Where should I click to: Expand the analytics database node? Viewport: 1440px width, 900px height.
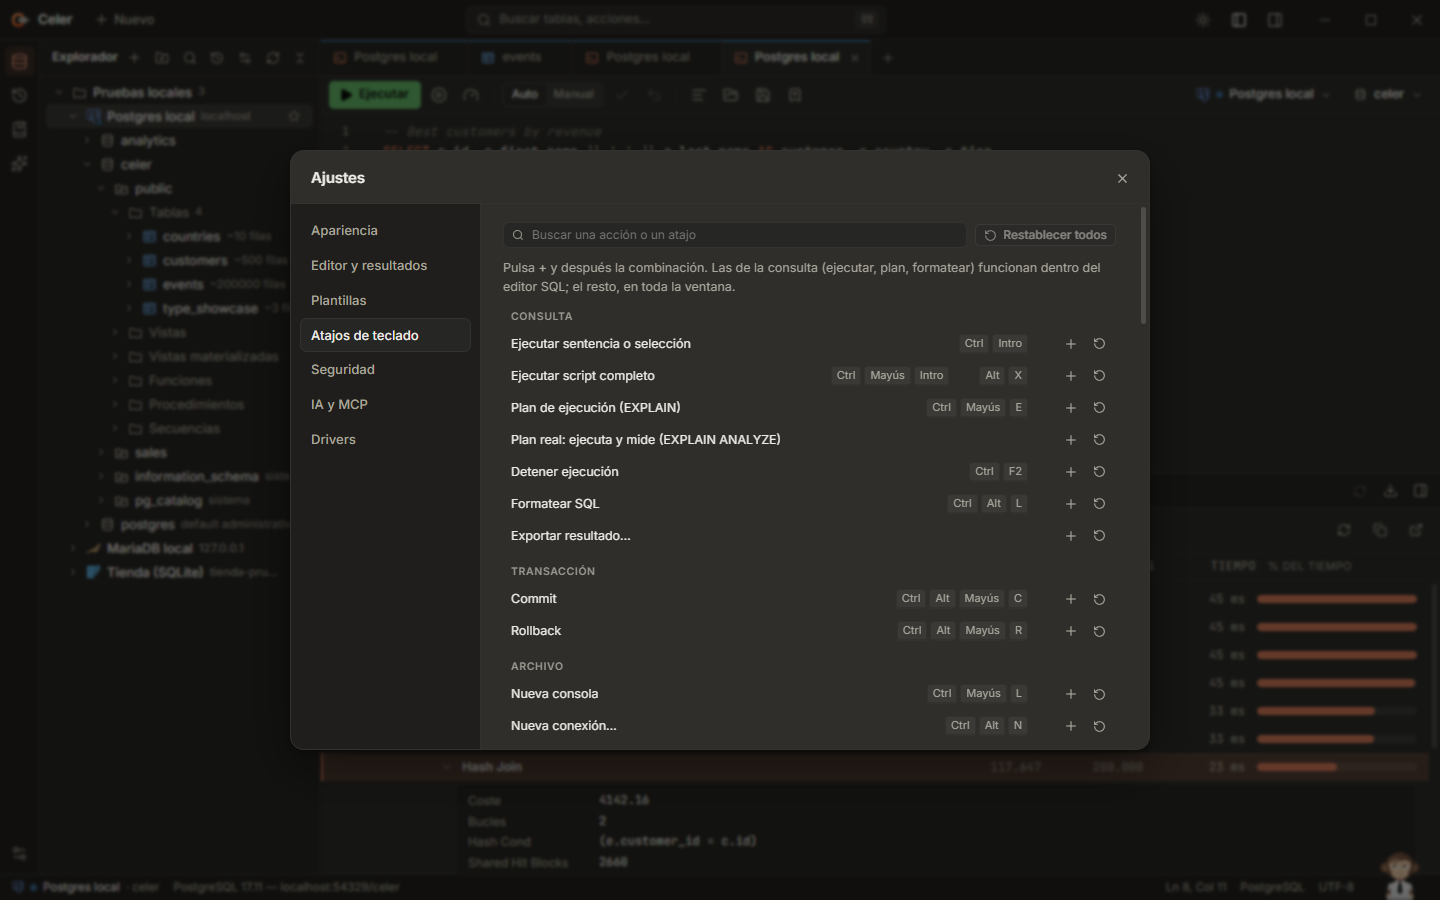[88, 141]
